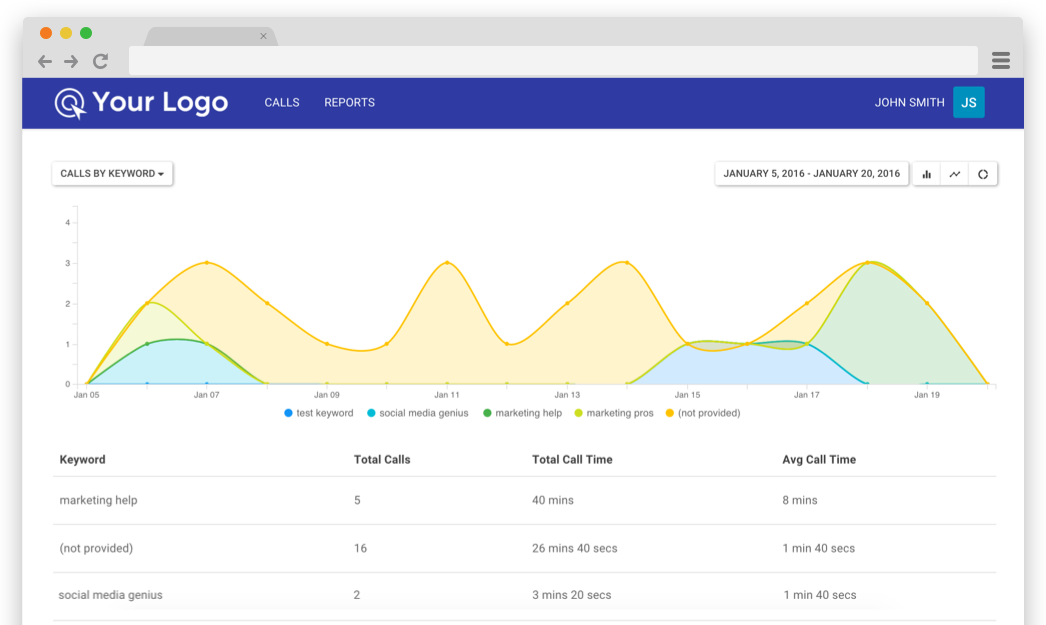Open the John Smith account menu
Screen dimensions: 1046x625
point(909,103)
